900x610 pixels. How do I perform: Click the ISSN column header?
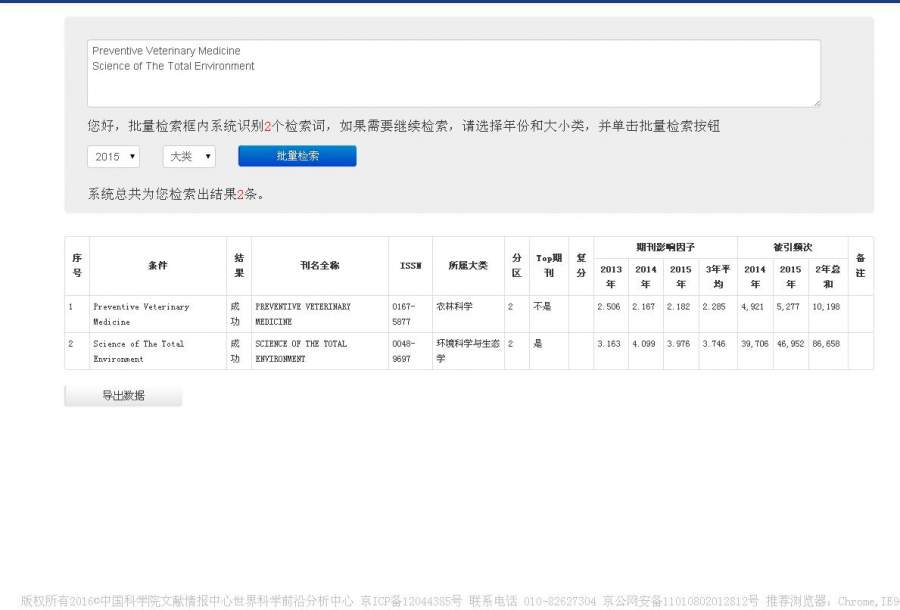point(410,266)
